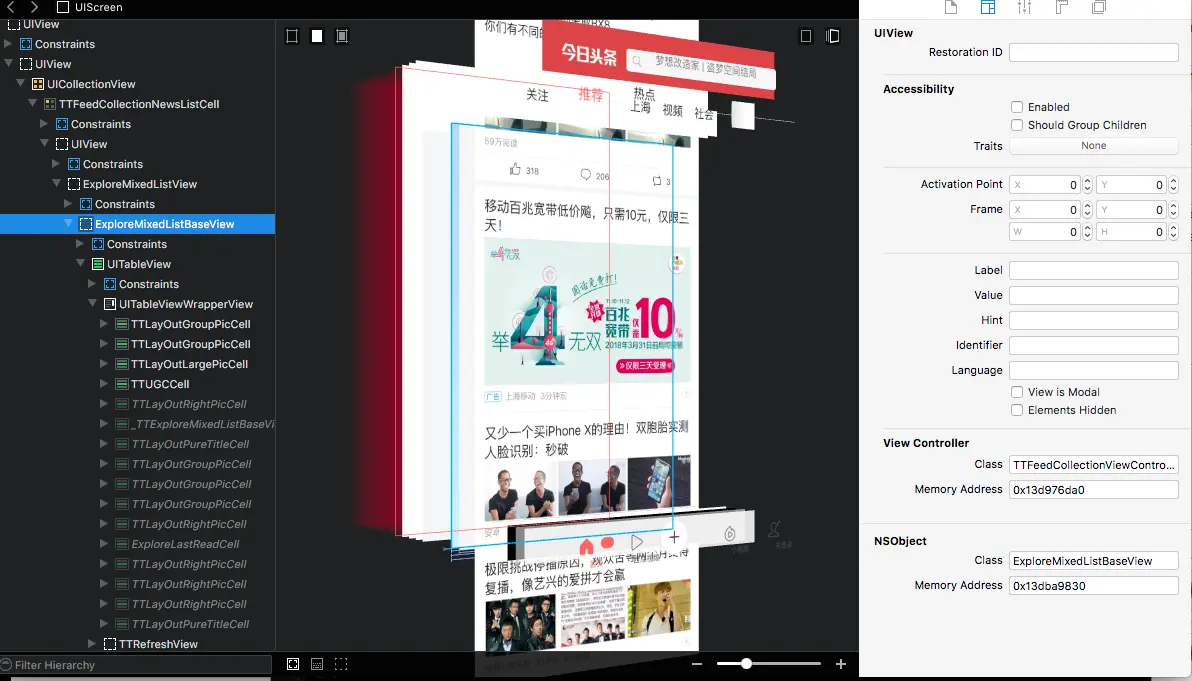The width and height of the screenshot is (1192, 681).
Task: Select the UICollectionView row
Action: 138,84
